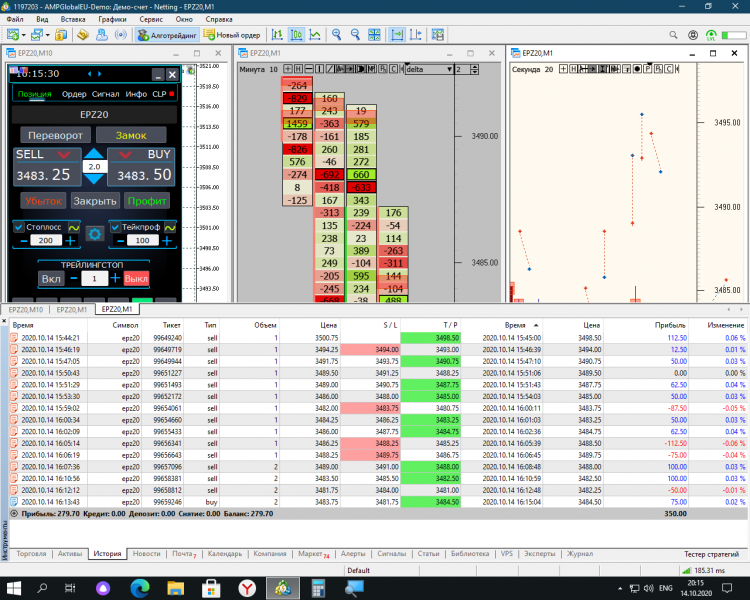Open the gear settings in trade panel
This screenshot has width=750, height=600.
pyautogui.click(x=95, y=234)
